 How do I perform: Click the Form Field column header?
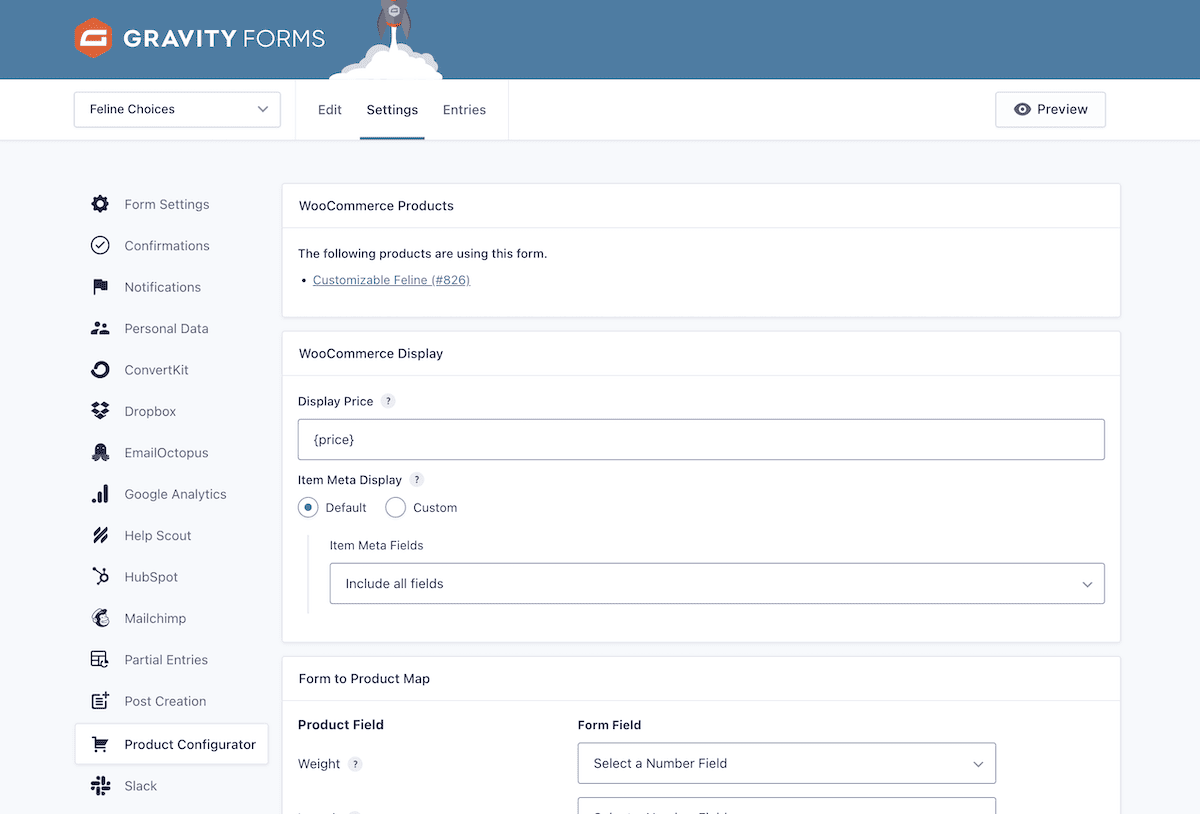(609, 724)
